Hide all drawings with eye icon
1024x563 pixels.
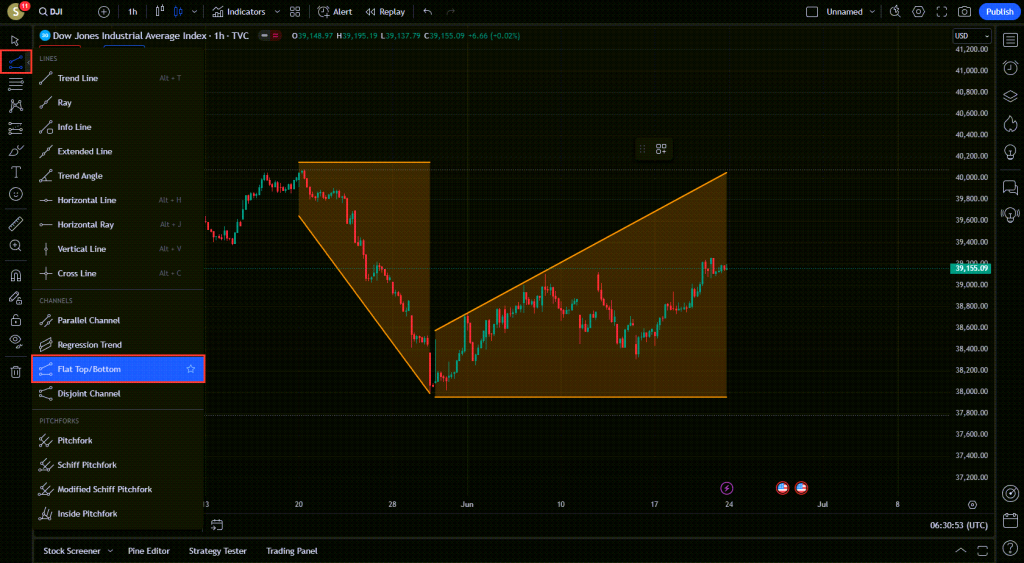[16, 341]
